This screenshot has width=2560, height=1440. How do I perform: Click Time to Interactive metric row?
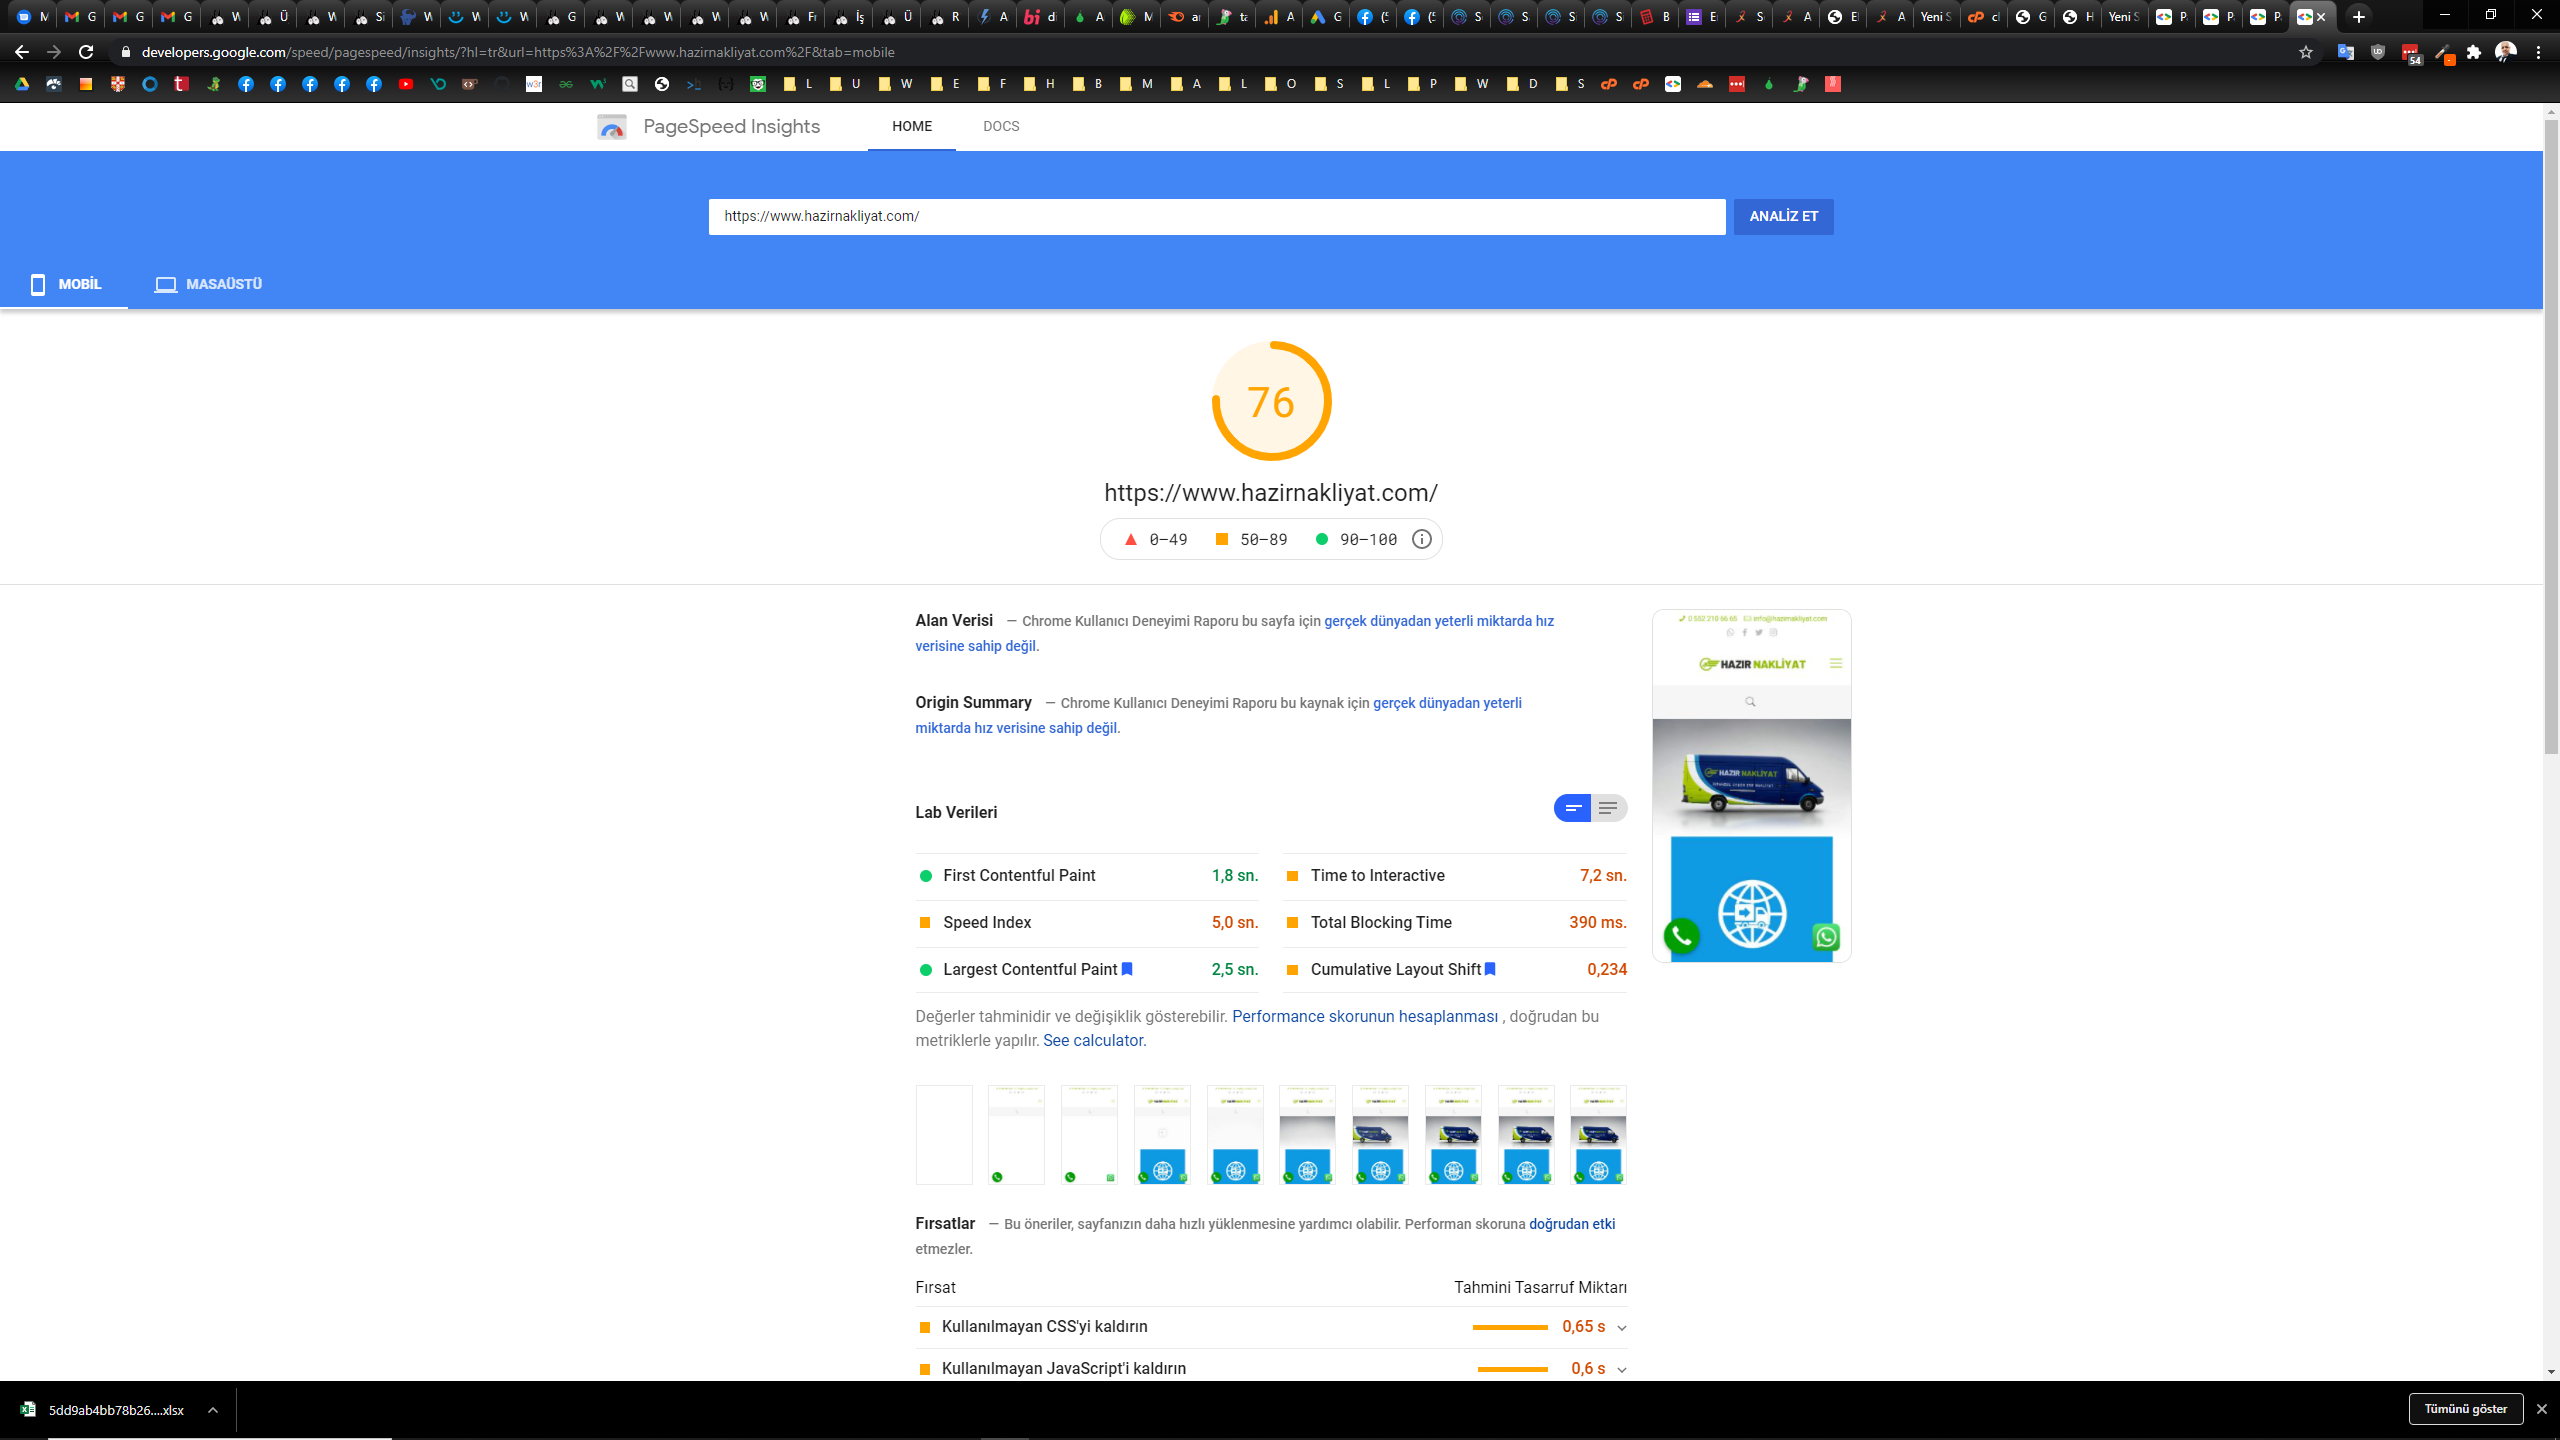point(1455,876)
